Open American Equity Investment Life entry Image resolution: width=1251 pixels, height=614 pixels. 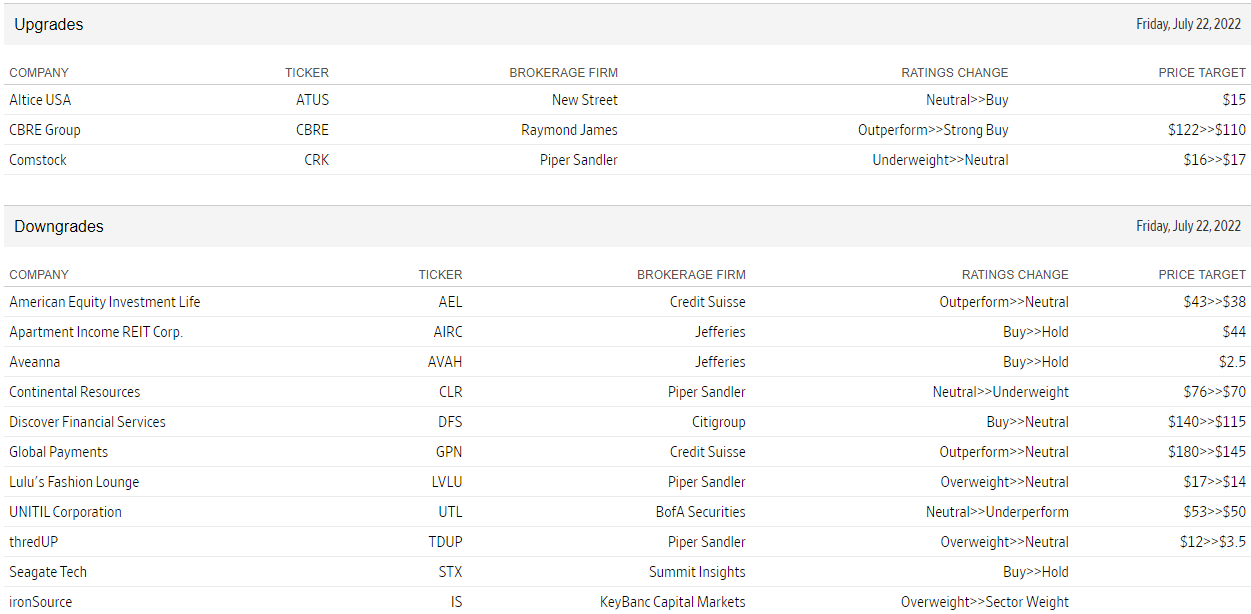click(x=104, y=302)
